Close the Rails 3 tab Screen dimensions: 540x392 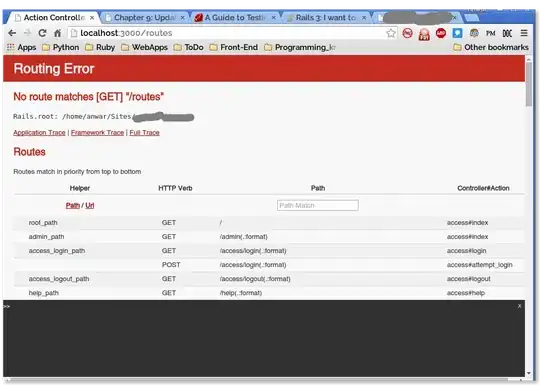[364, 18]
